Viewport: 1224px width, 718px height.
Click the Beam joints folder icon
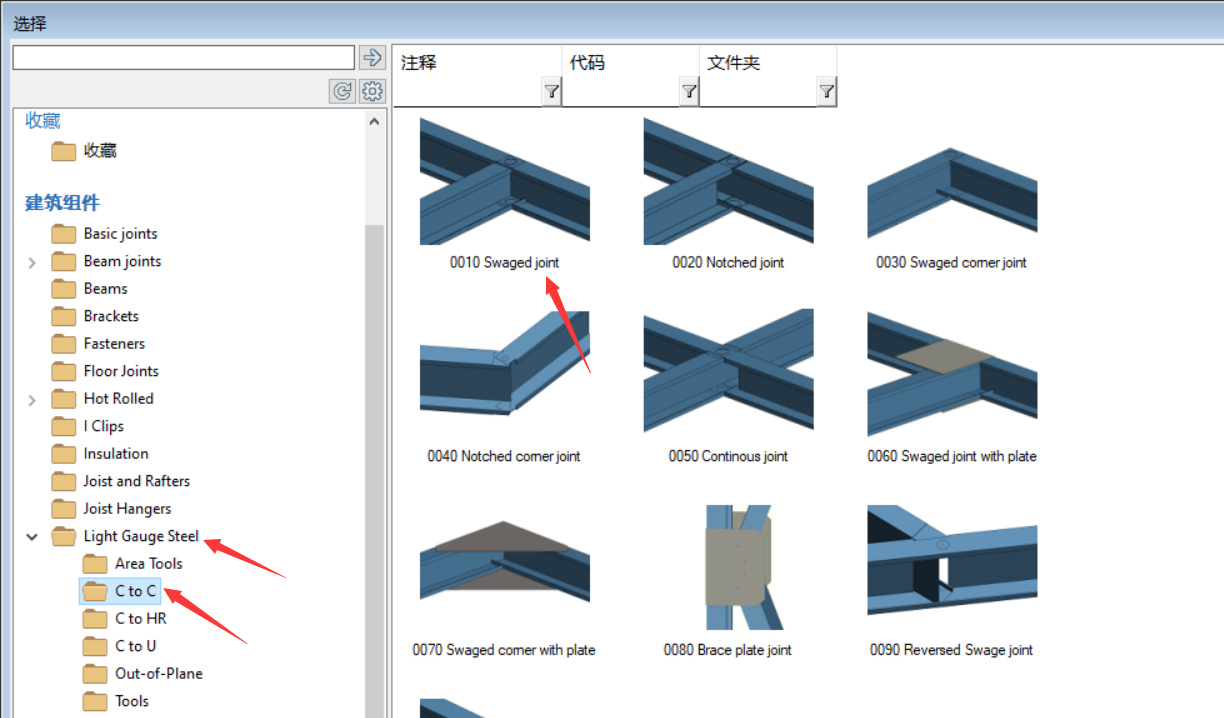coord(64,261)
